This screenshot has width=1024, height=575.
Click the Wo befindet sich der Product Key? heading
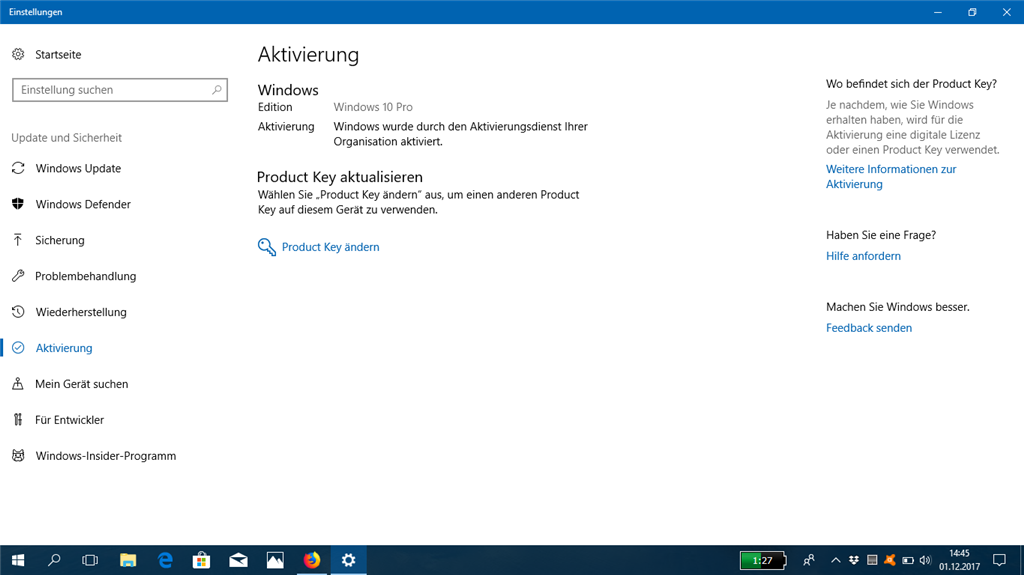tap(911, 84)
